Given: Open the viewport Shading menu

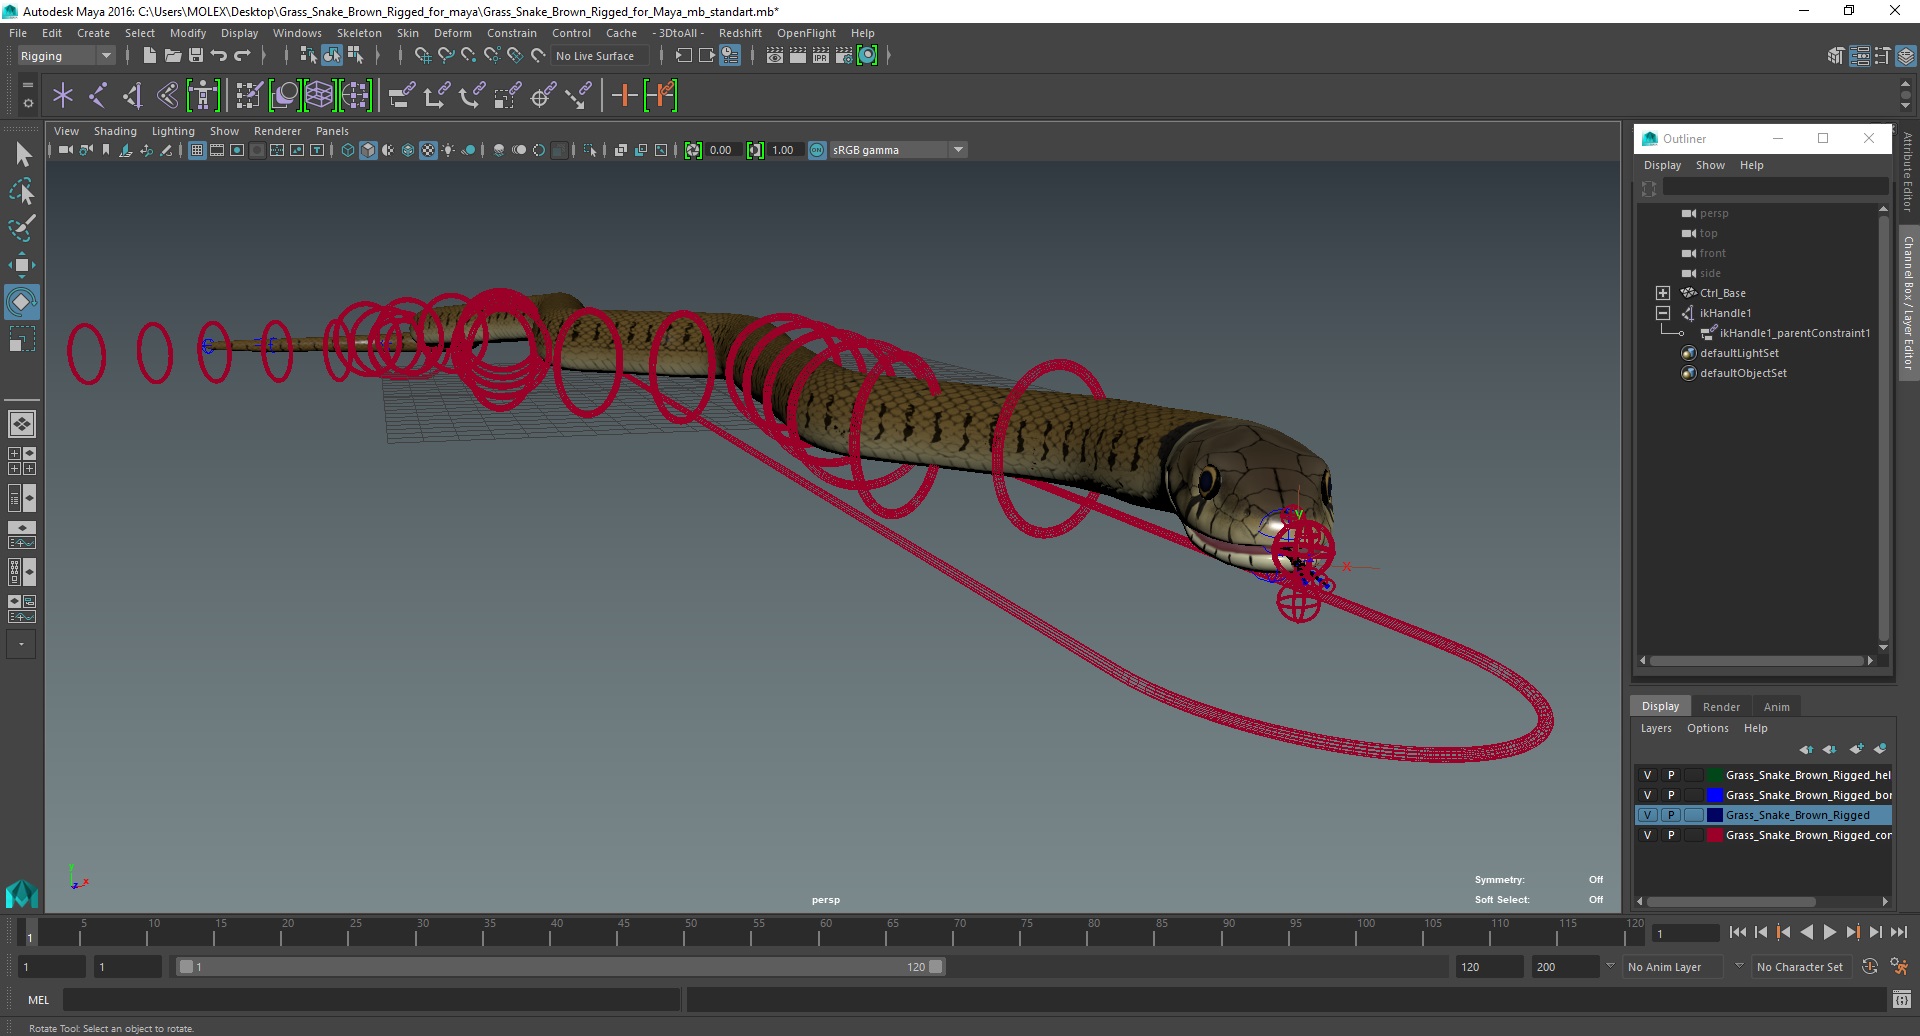Looking at the screenshot, I should (115, 131).
